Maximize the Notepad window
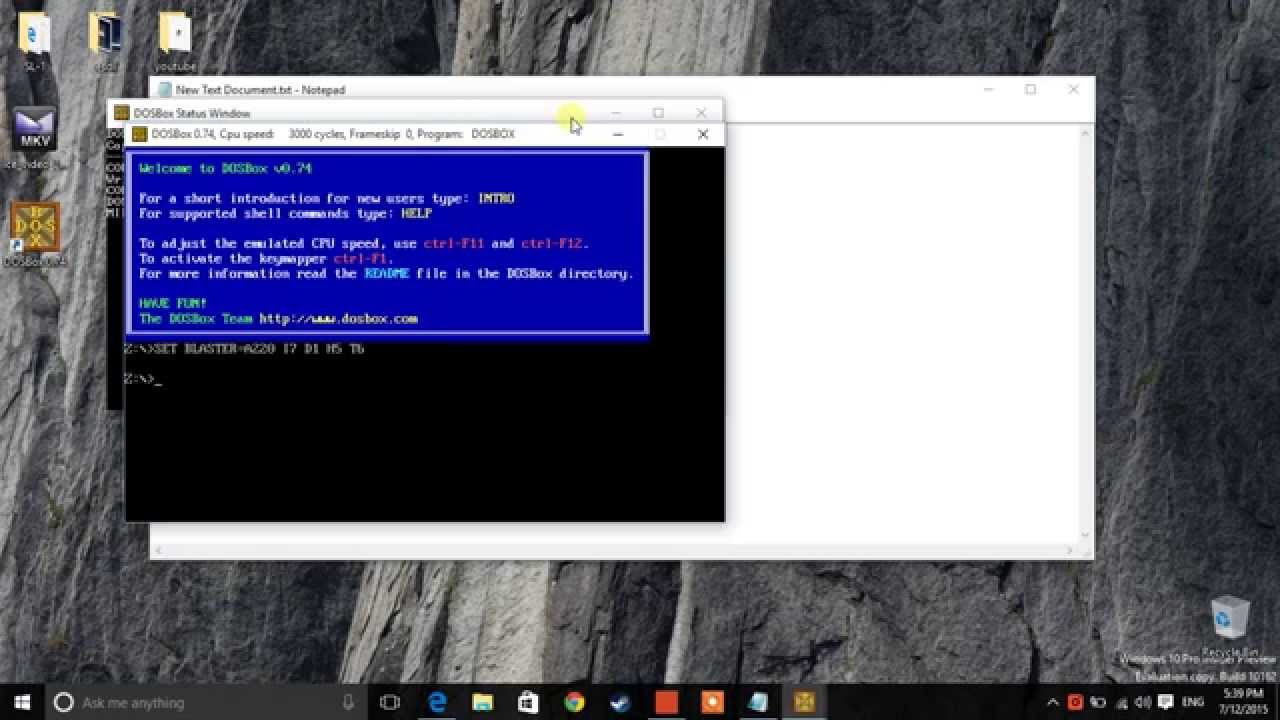This screenshot has height=720, width=1280. pyautogui.click(x=1031, y=89)
